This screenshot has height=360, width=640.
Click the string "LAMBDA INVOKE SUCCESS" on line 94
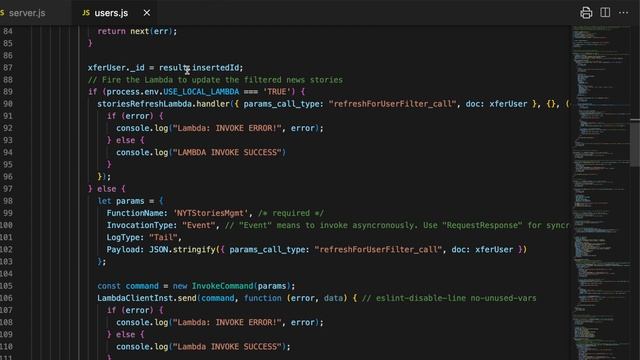click(227, 153)
